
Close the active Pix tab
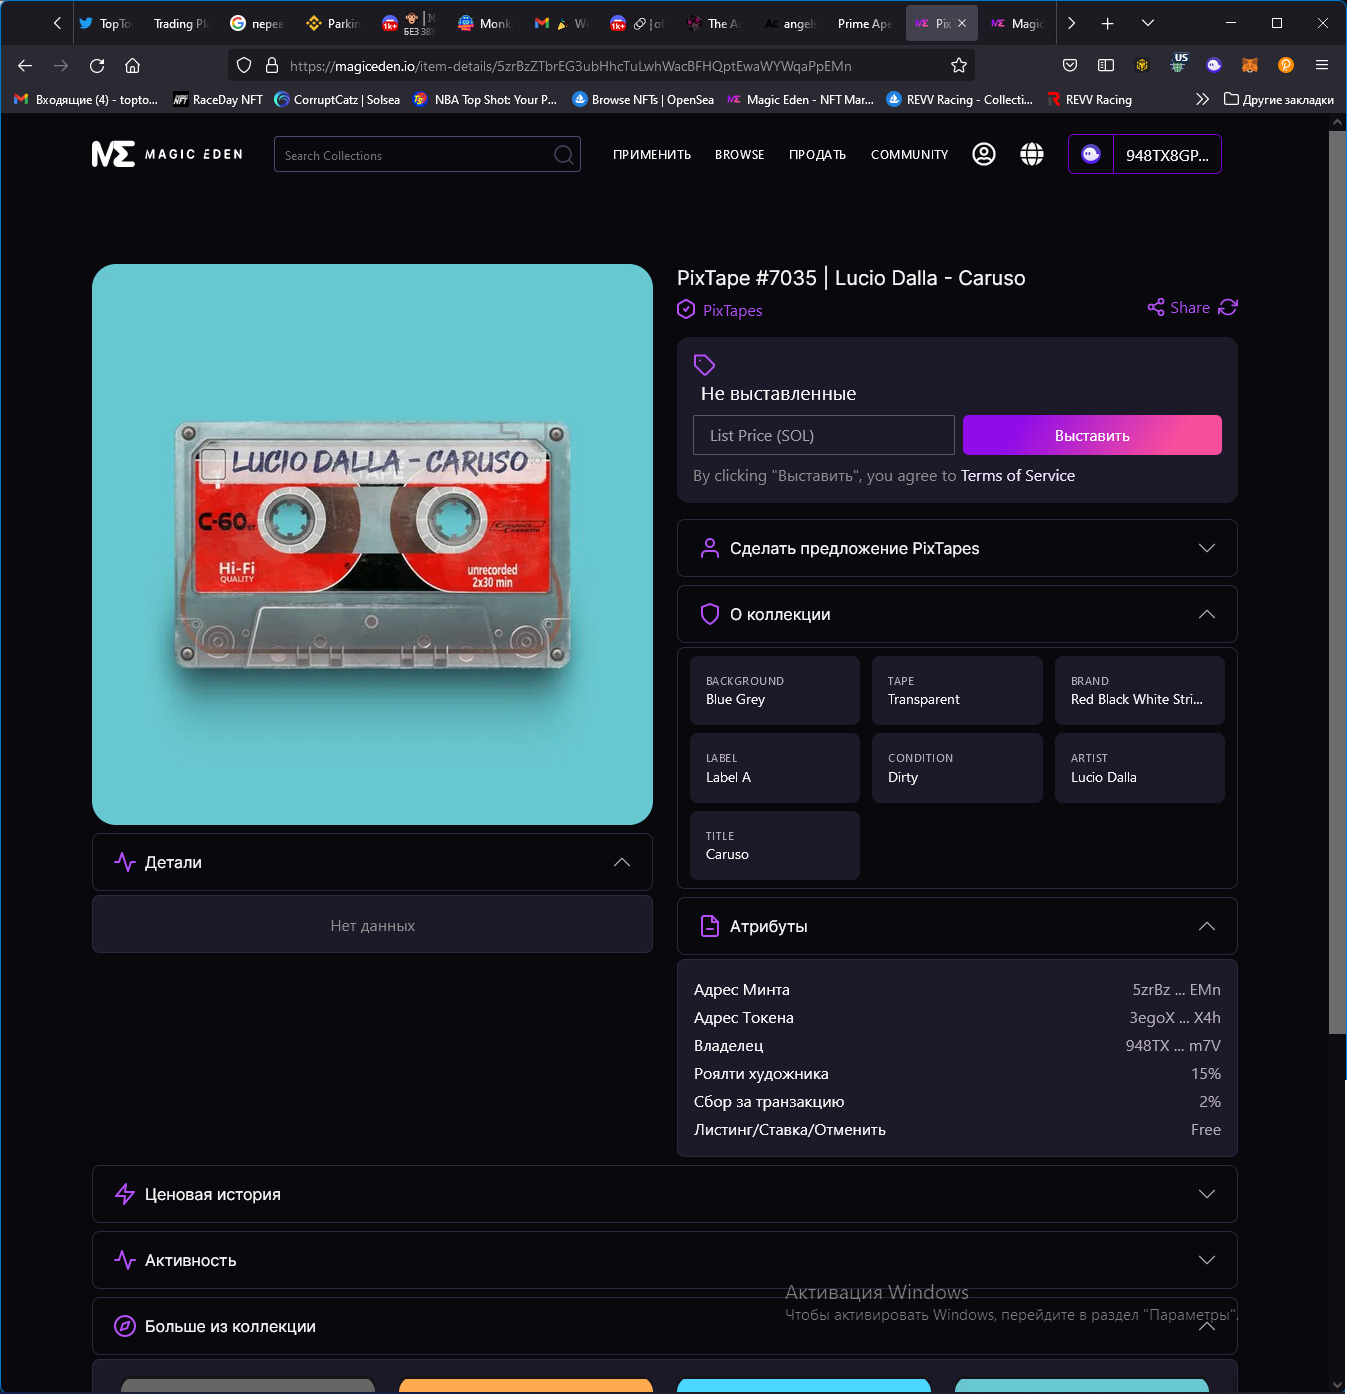pyautogui.click(x=962, y=24)
